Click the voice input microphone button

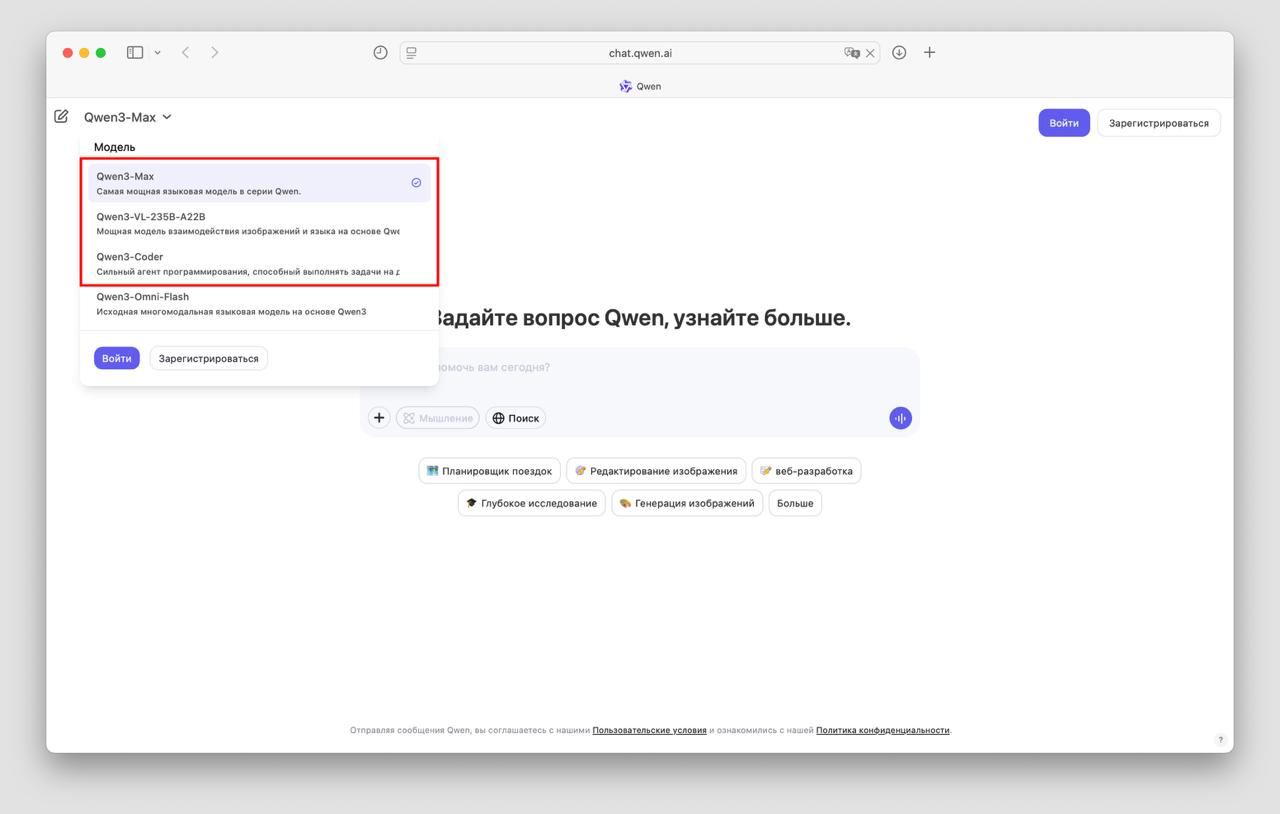(x=900, y=418)
